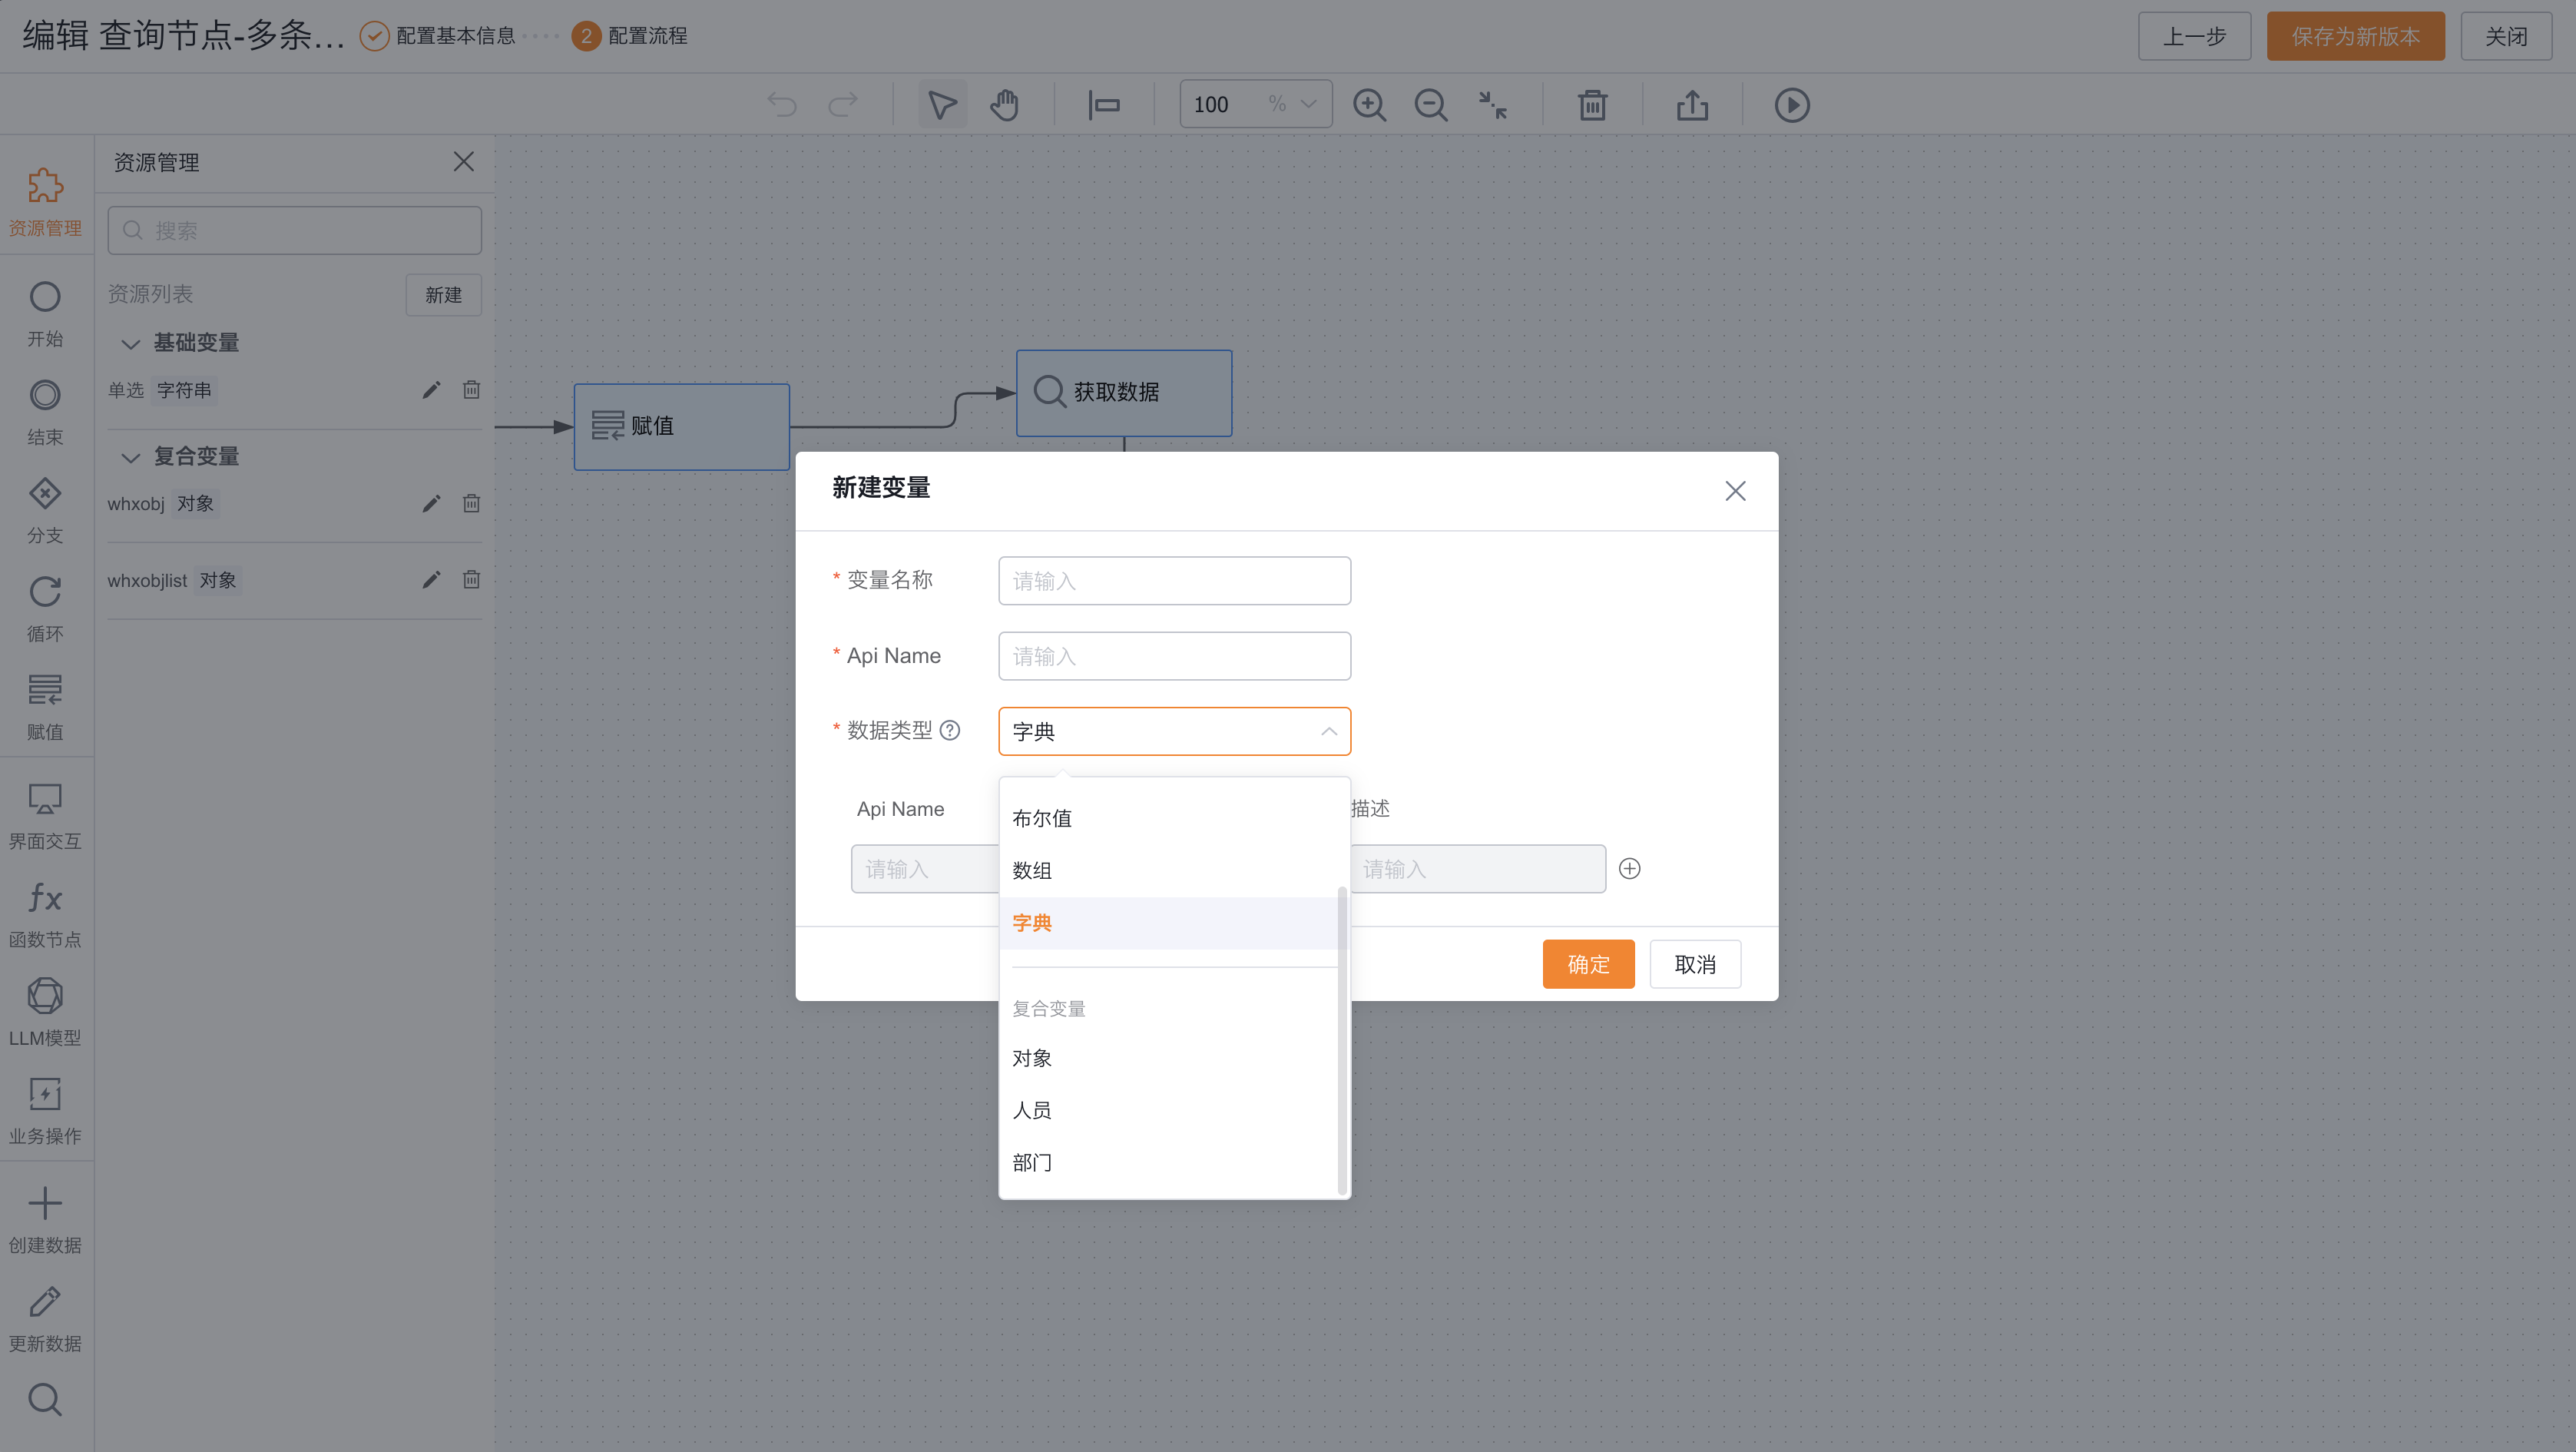This screenshot has height=1452, width=2576.
Task: Edit the 单选 字符串 variable
Action: (431, 390)
